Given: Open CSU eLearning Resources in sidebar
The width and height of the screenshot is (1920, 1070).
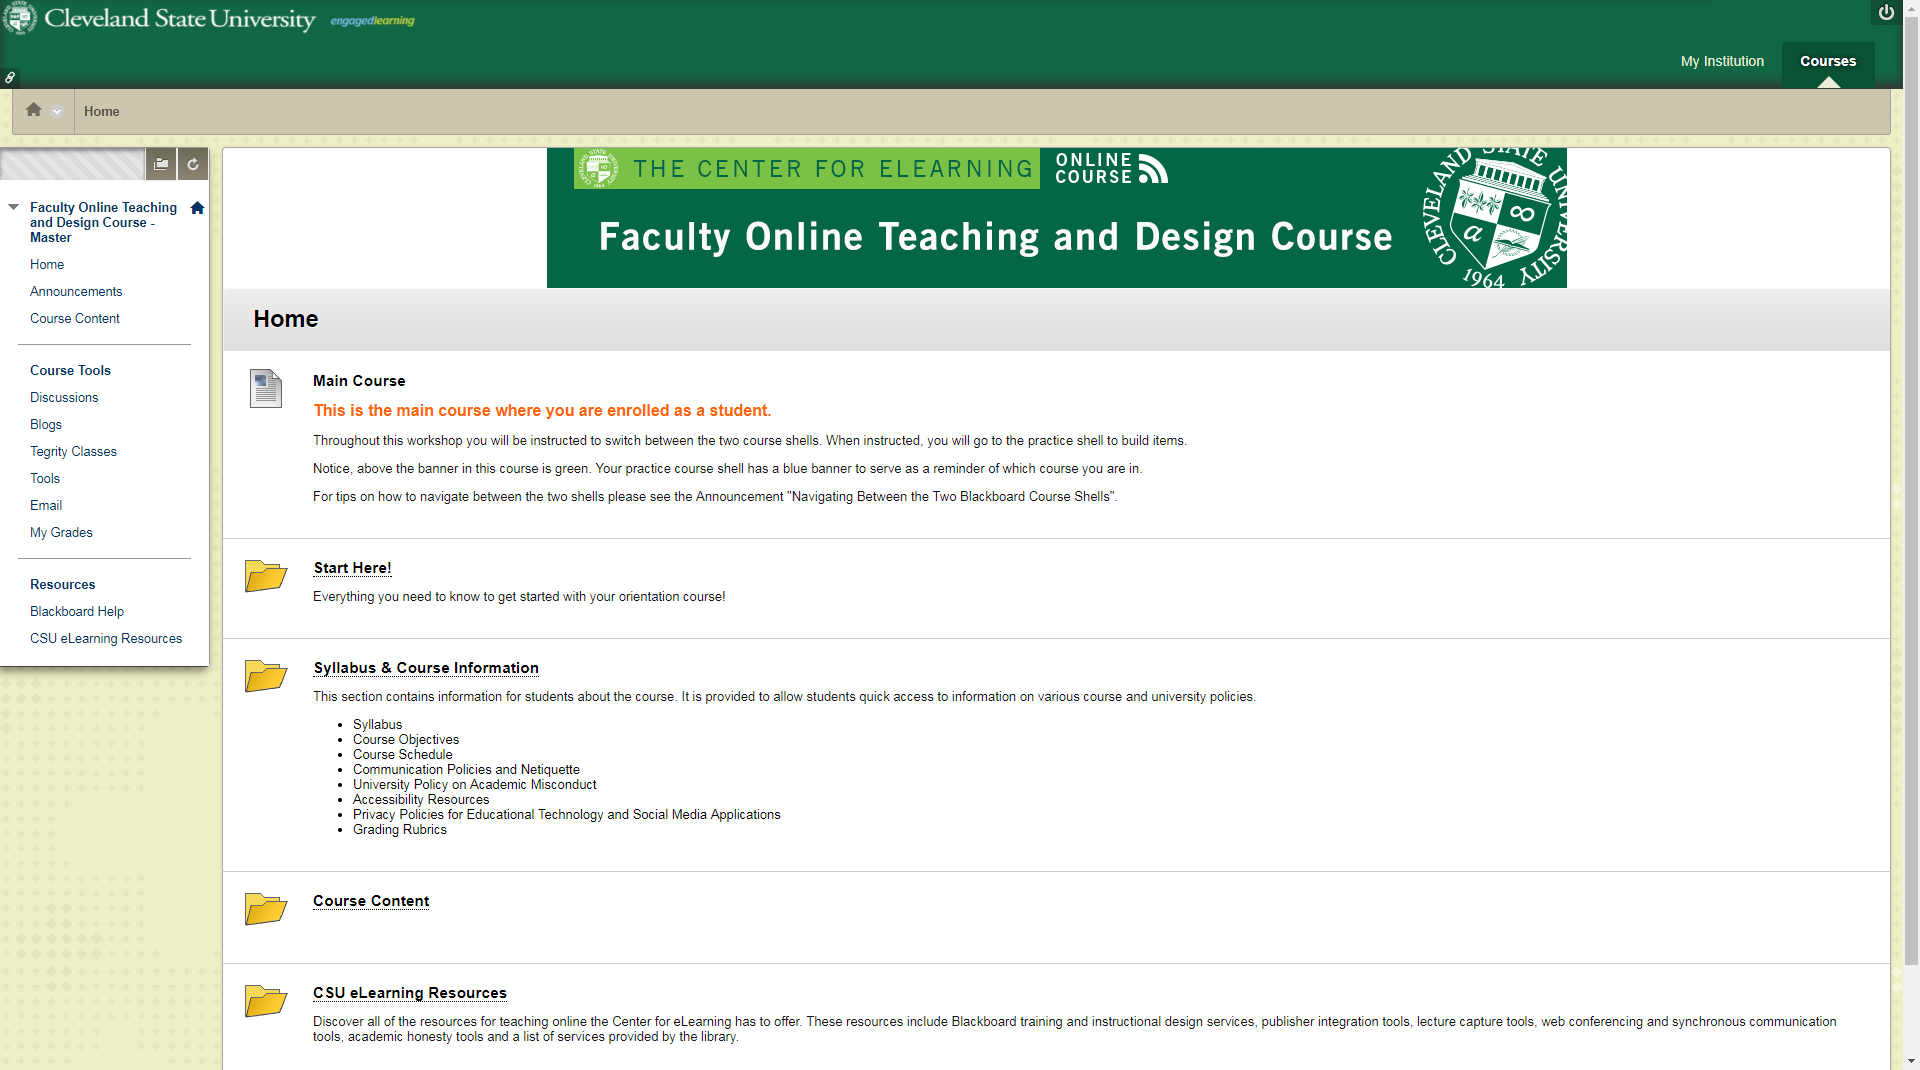Looking at the screenshot, I should coord(106,638).
